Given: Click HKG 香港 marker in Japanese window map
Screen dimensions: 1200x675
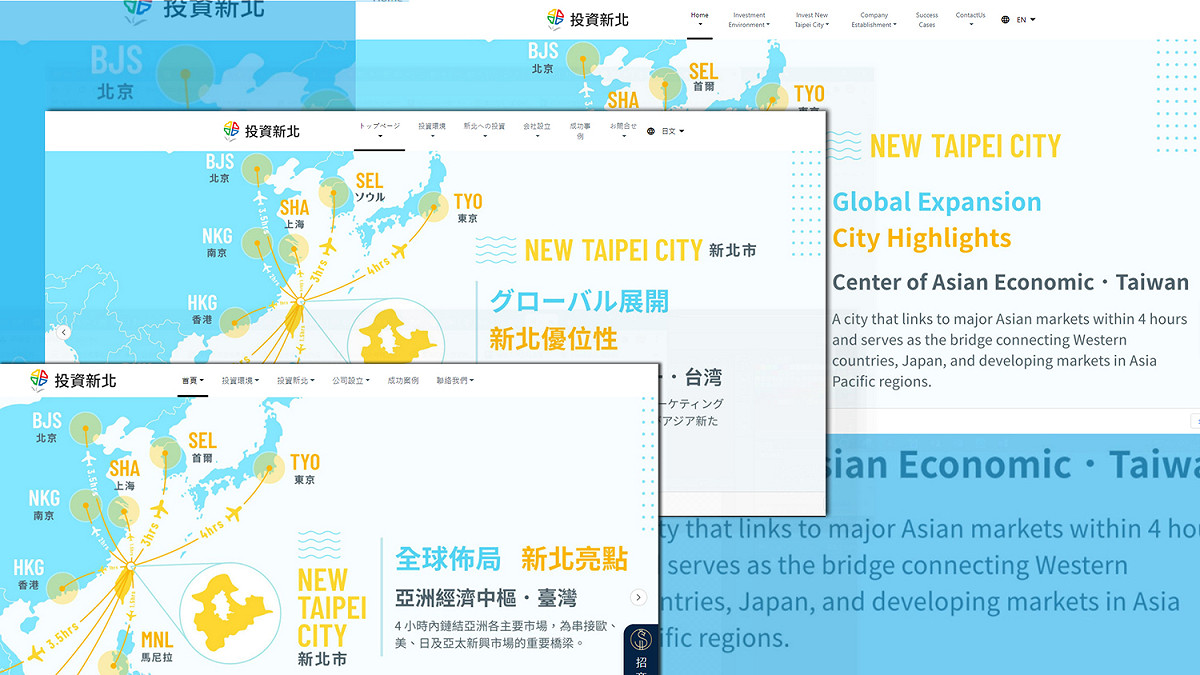Looking at the screenshot, I should (234, 323).
